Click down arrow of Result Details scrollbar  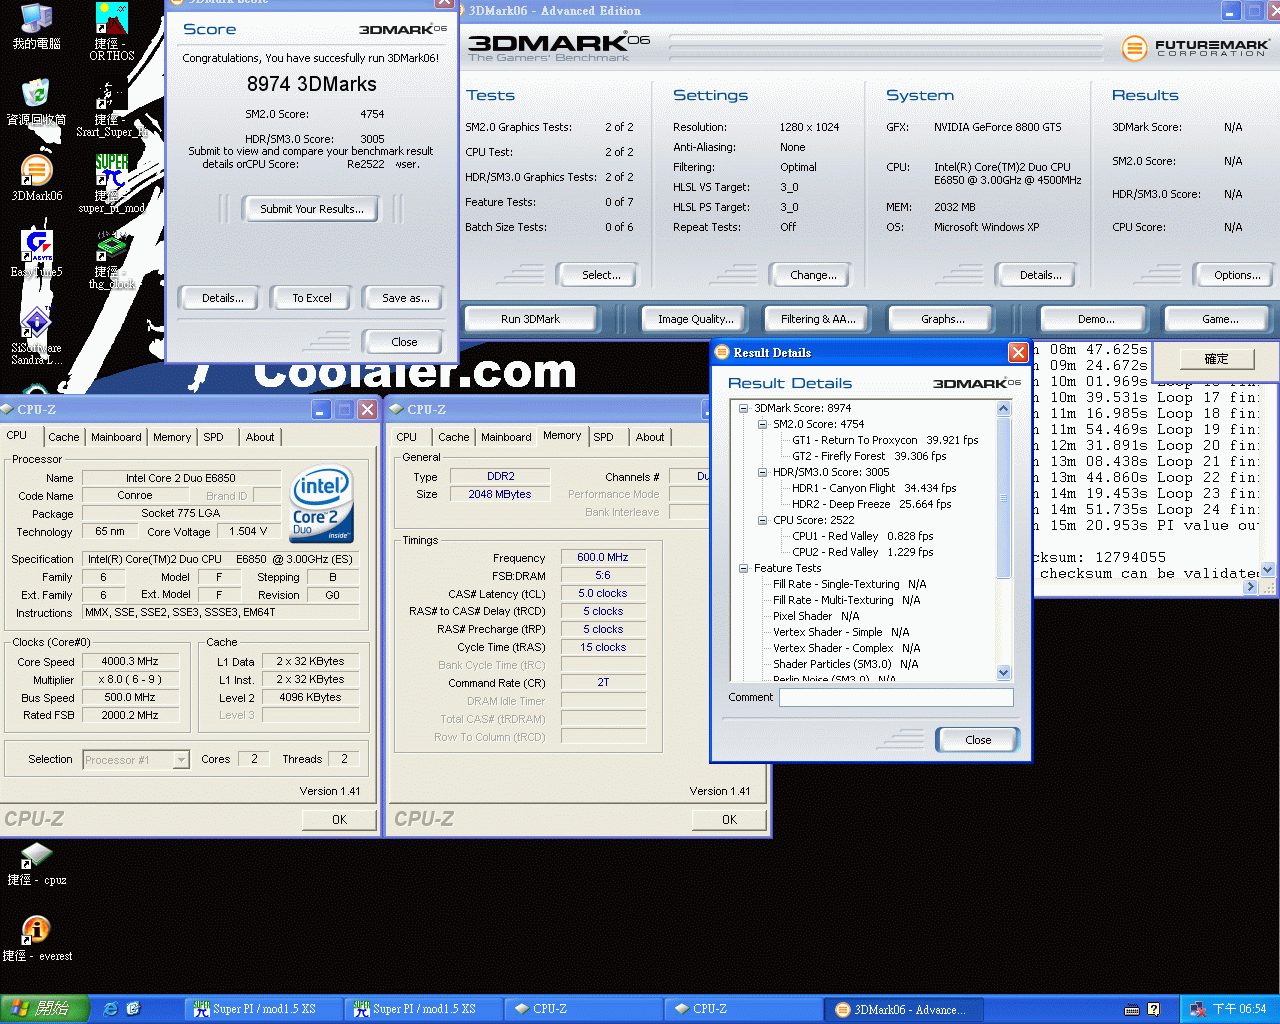tap(1004, 673)
